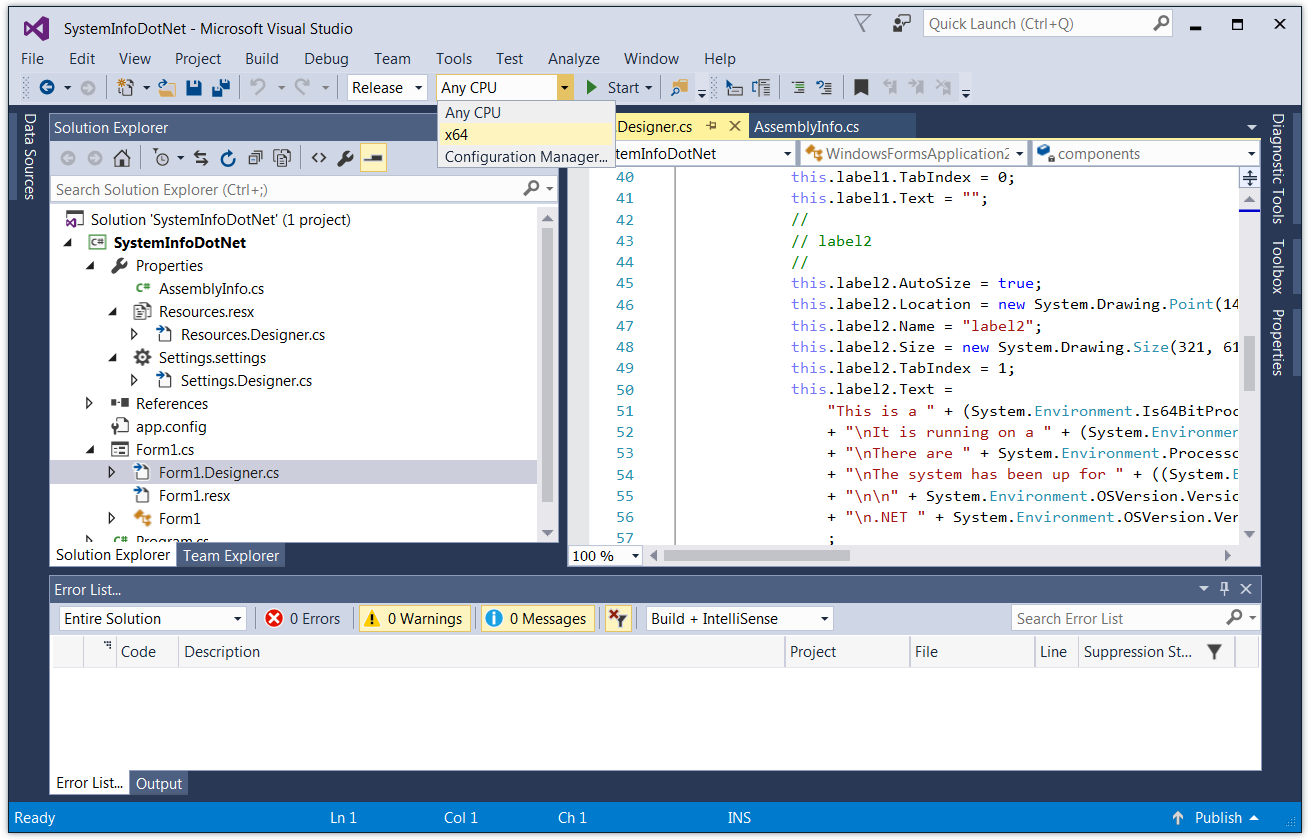Sort the Error List by Description column

pyautogui.click(x=482, y=652)
